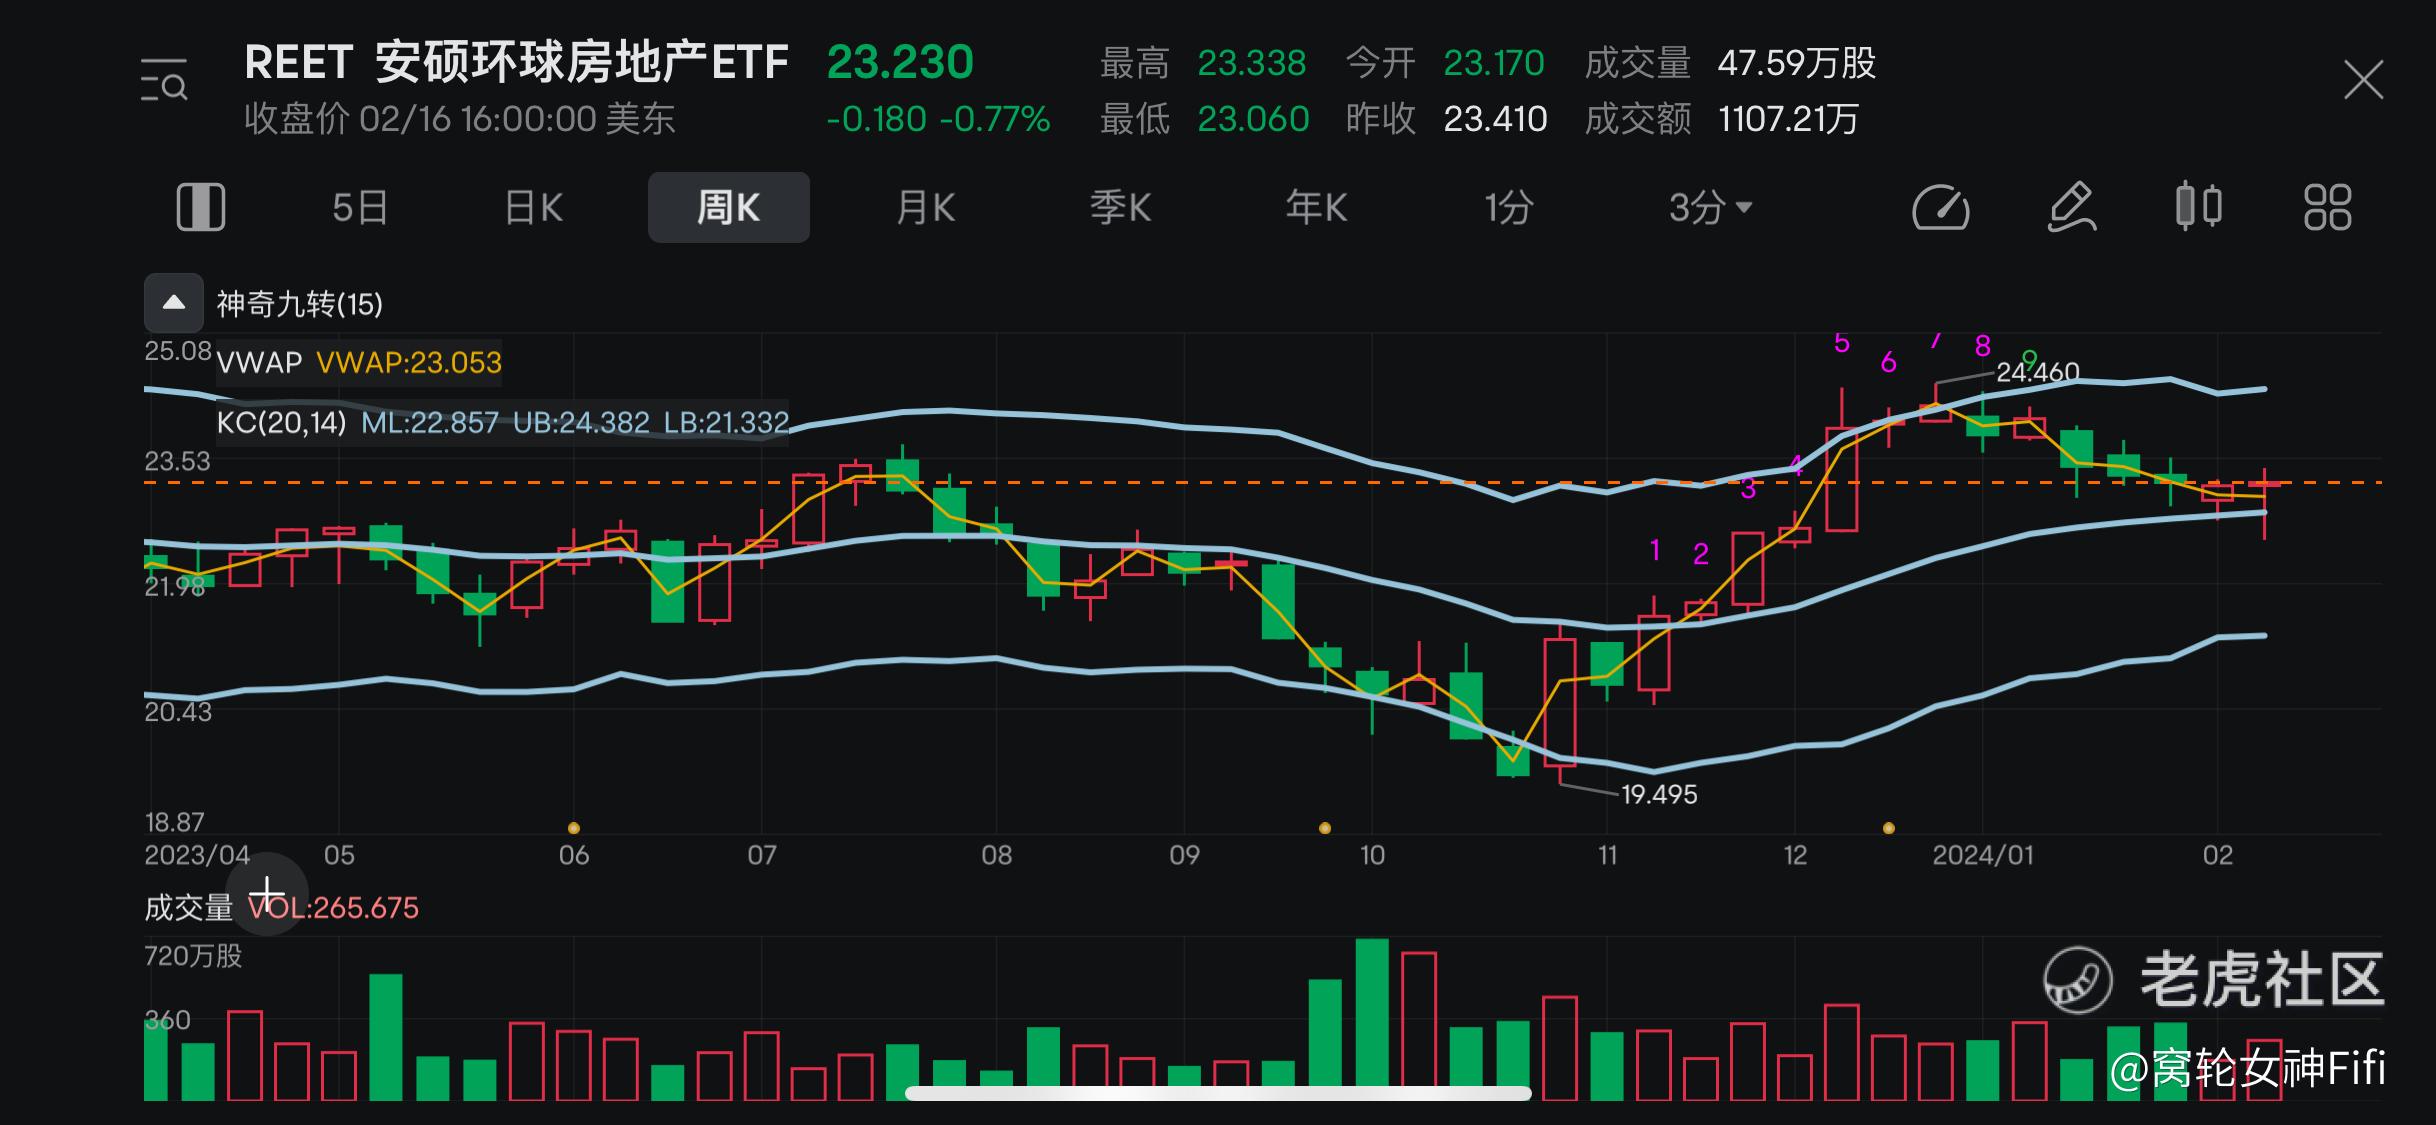Open the four-grid multi-chart icon

2328,208
